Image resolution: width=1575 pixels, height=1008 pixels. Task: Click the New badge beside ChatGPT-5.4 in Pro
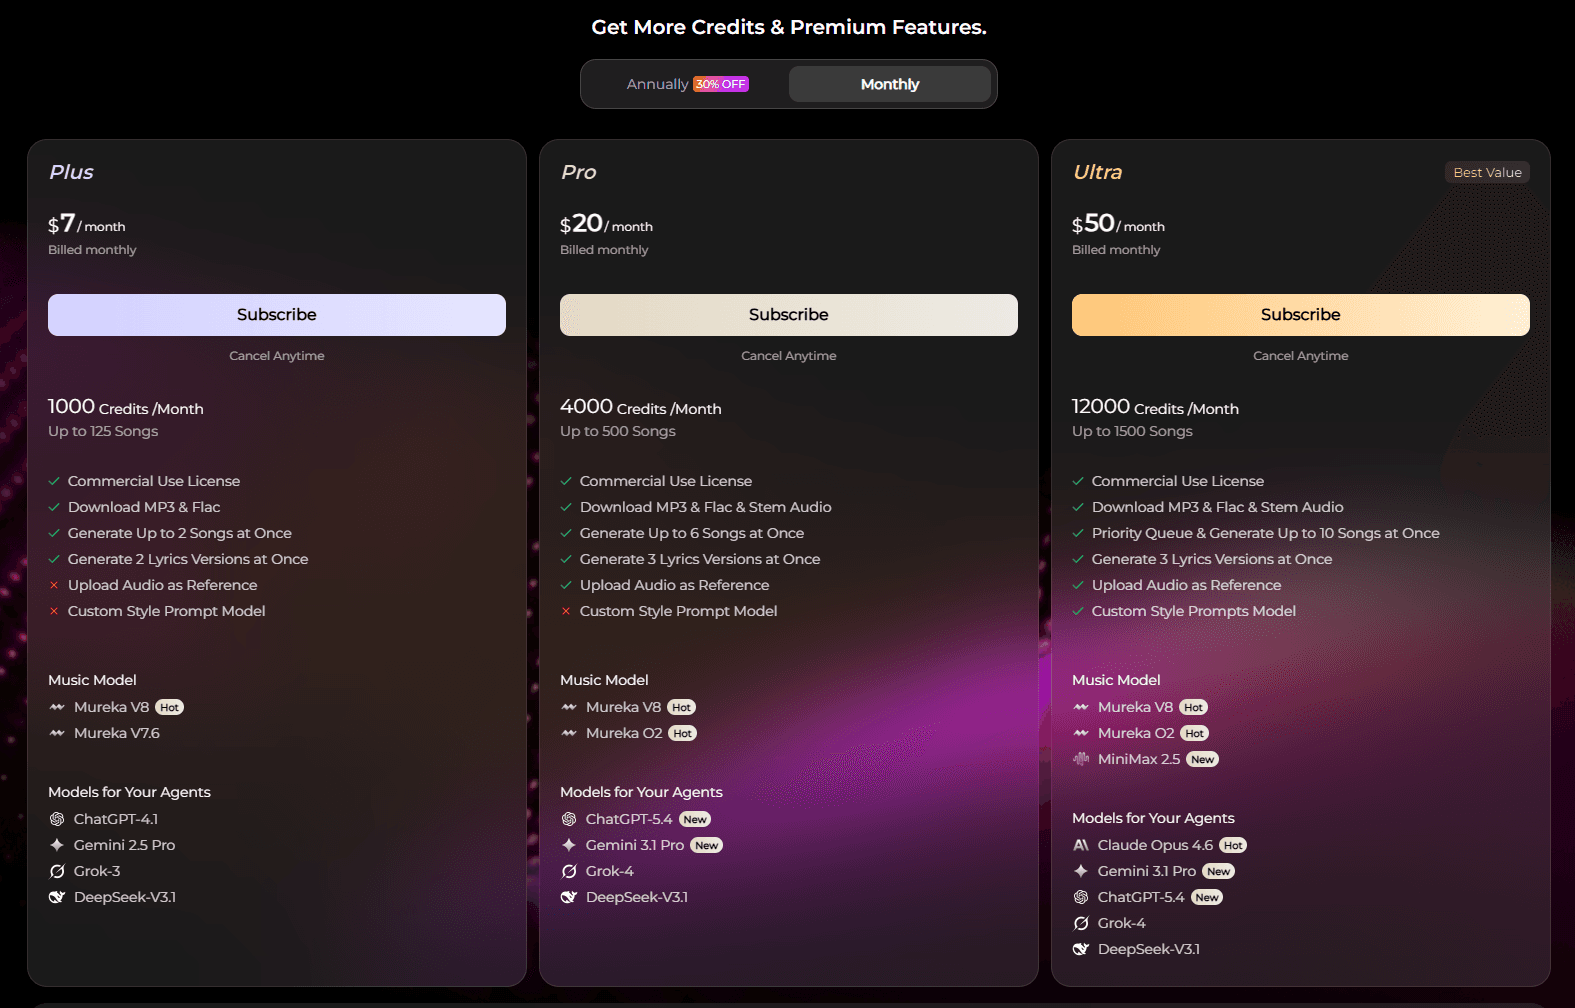pyautogui.click(x=695, y=819)
